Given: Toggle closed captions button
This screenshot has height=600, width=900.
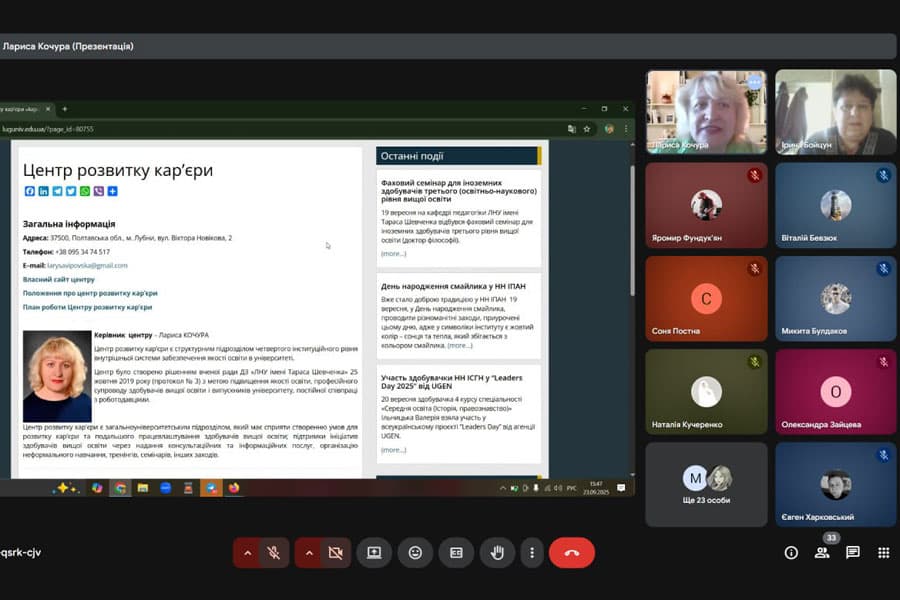Looking at the screenshot, I should click(x=456, y=553).
